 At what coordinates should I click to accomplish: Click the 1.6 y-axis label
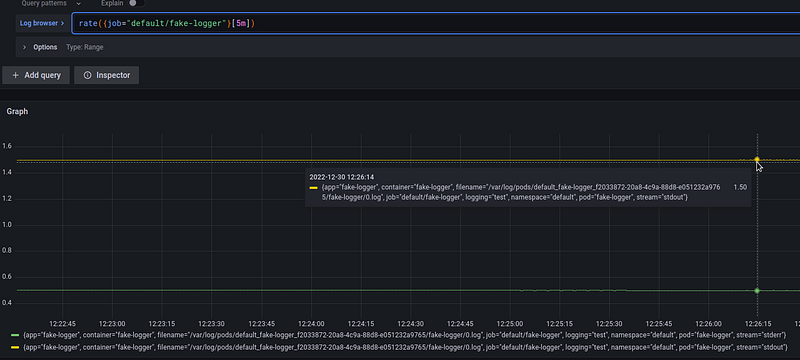point(7,146)
